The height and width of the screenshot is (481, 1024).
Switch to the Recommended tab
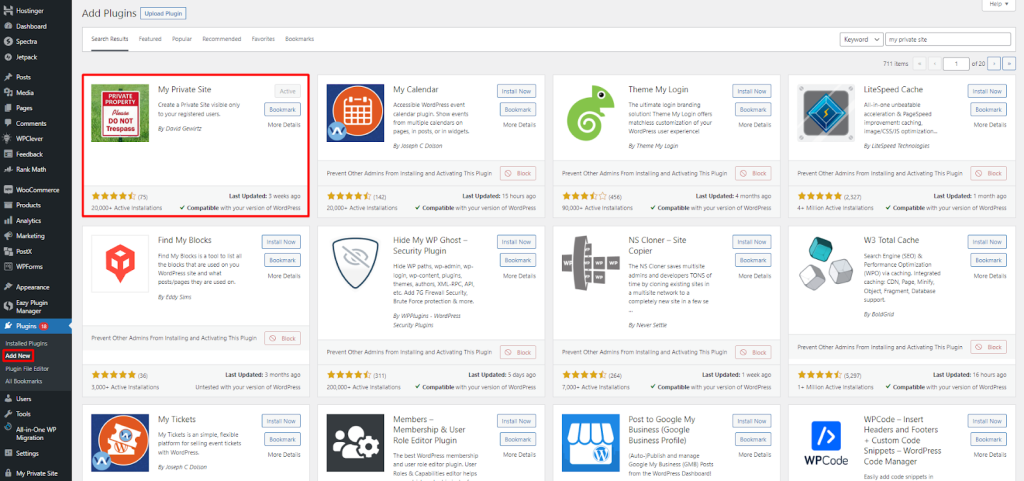[x=222, y=39]
